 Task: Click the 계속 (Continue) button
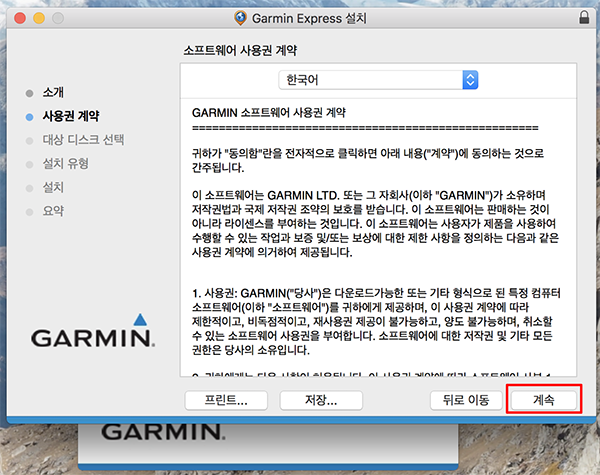pos(543,400)
